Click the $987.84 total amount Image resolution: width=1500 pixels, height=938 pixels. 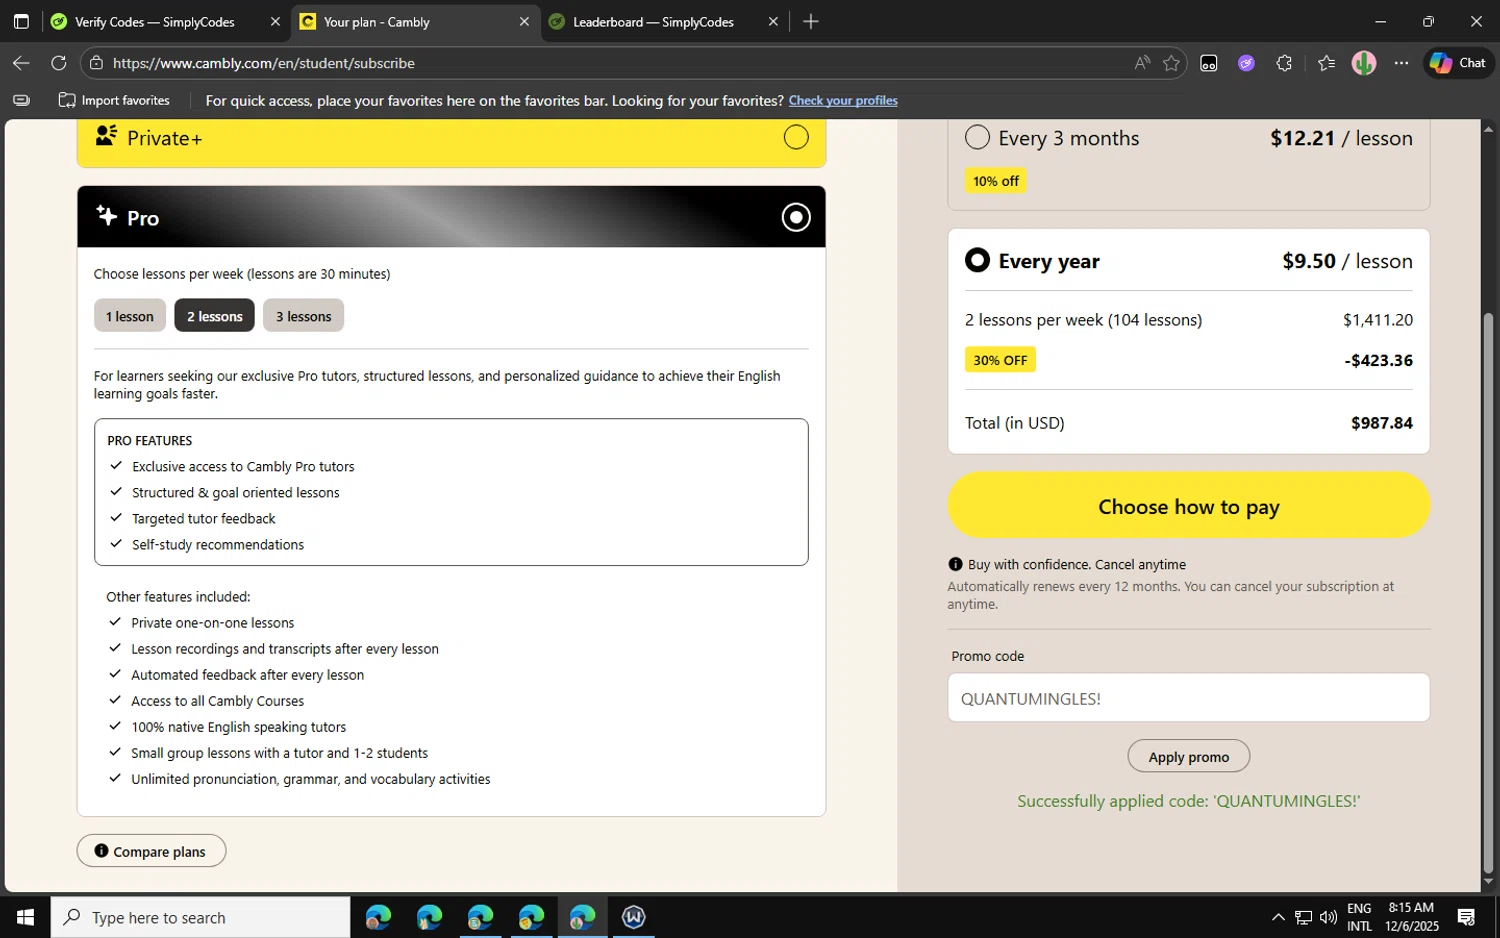[1381, 423]
